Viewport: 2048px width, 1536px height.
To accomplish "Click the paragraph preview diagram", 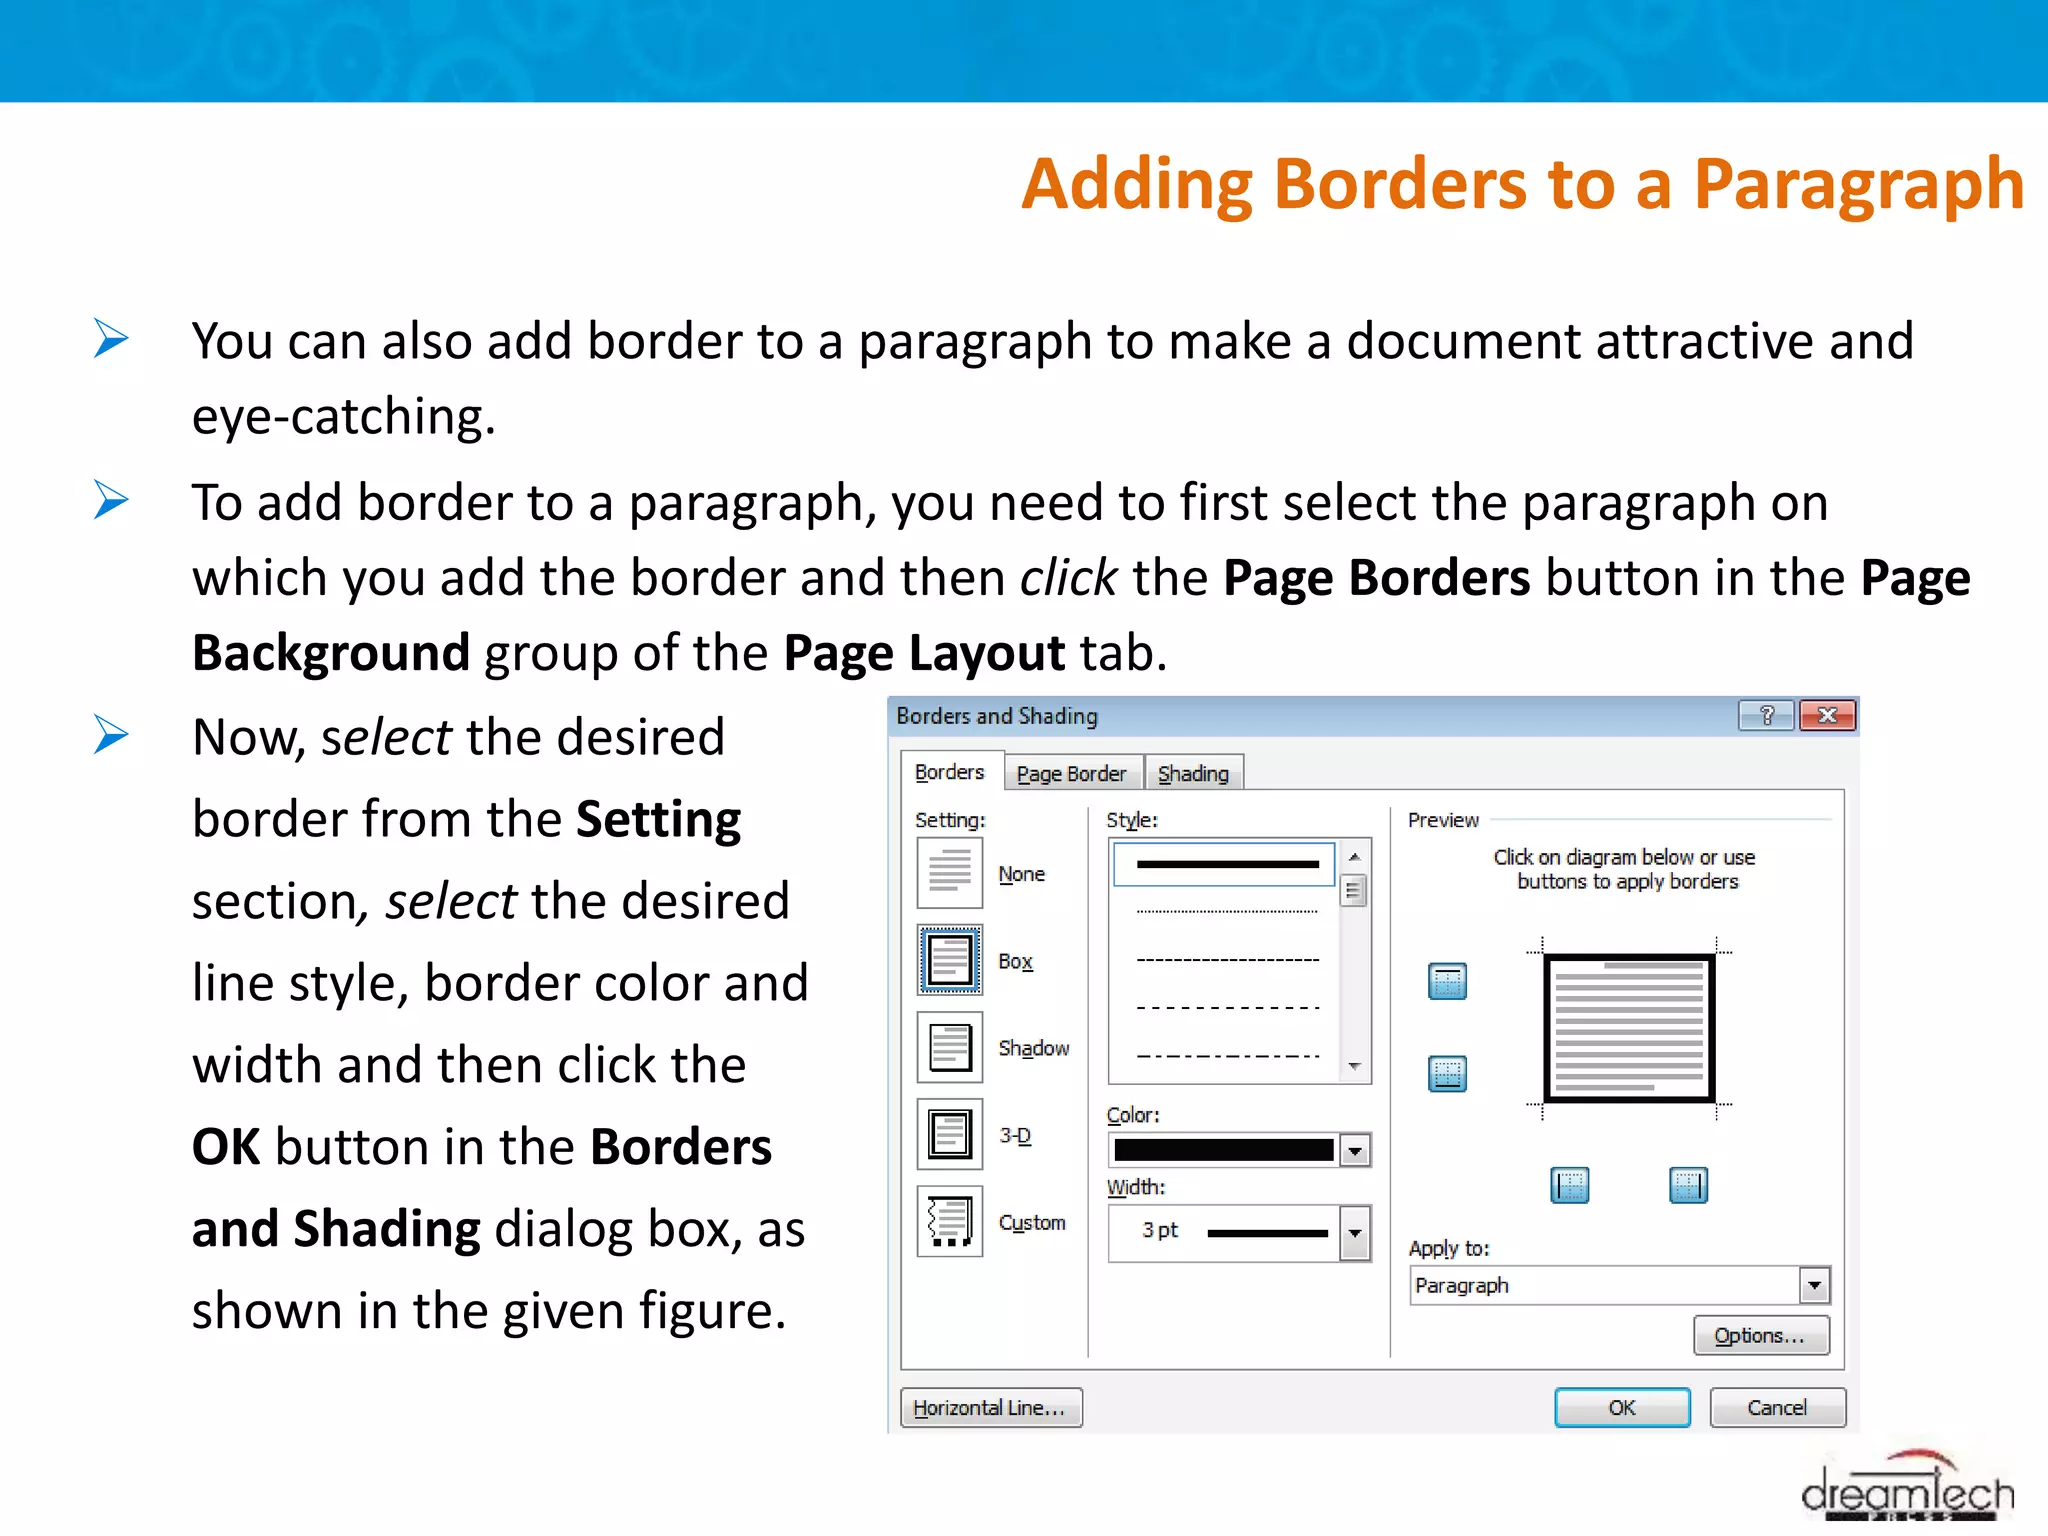I will tap(1629, 1028).
